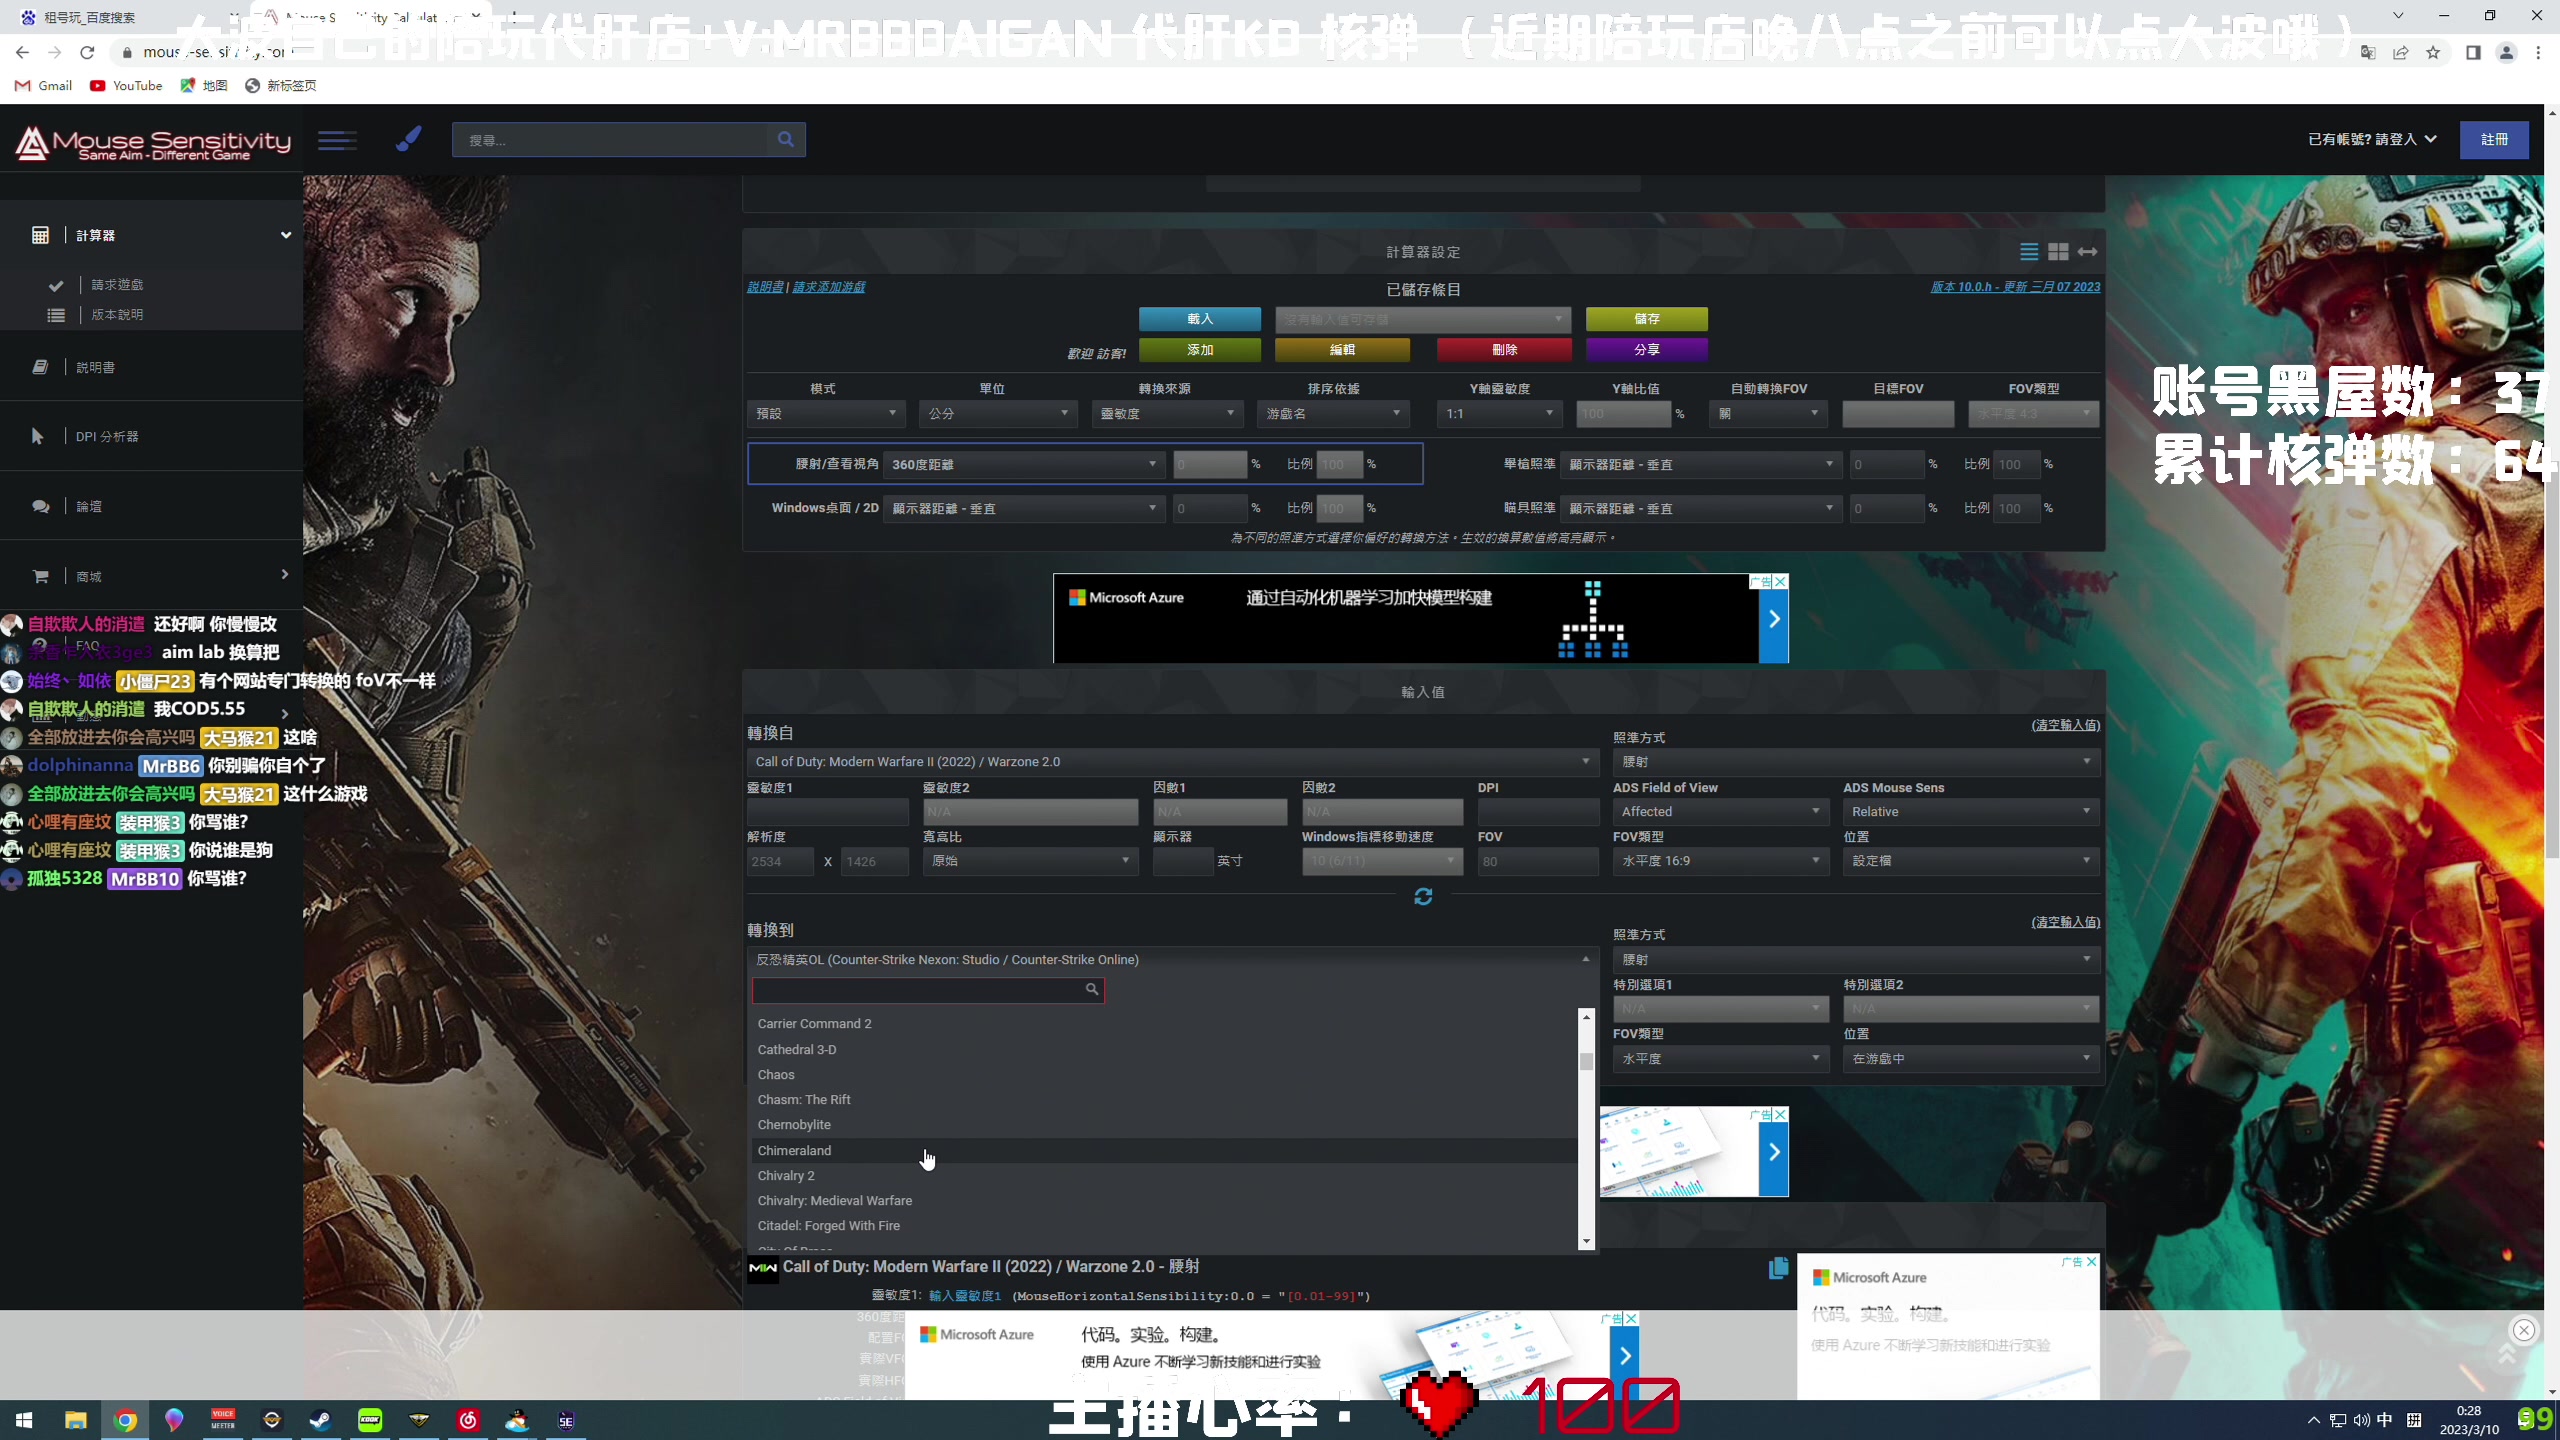Click the game list scrollbar down arrow

point(1586,1242)
